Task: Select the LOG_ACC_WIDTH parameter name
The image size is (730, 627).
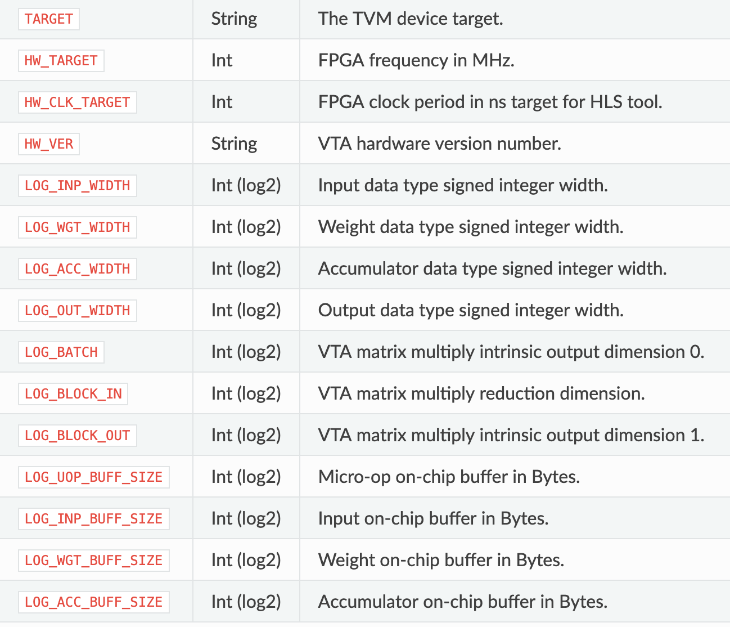Action: click(77, 269)
